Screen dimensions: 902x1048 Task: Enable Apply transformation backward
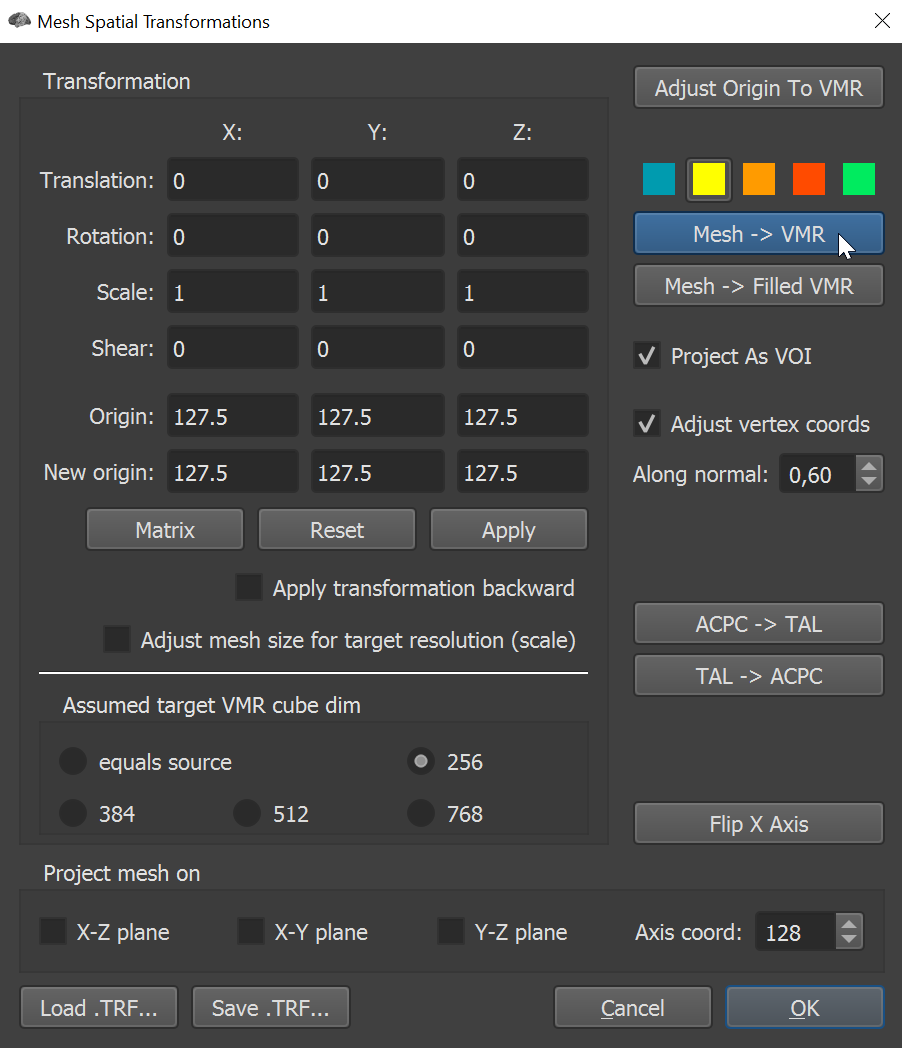point(249,587)
